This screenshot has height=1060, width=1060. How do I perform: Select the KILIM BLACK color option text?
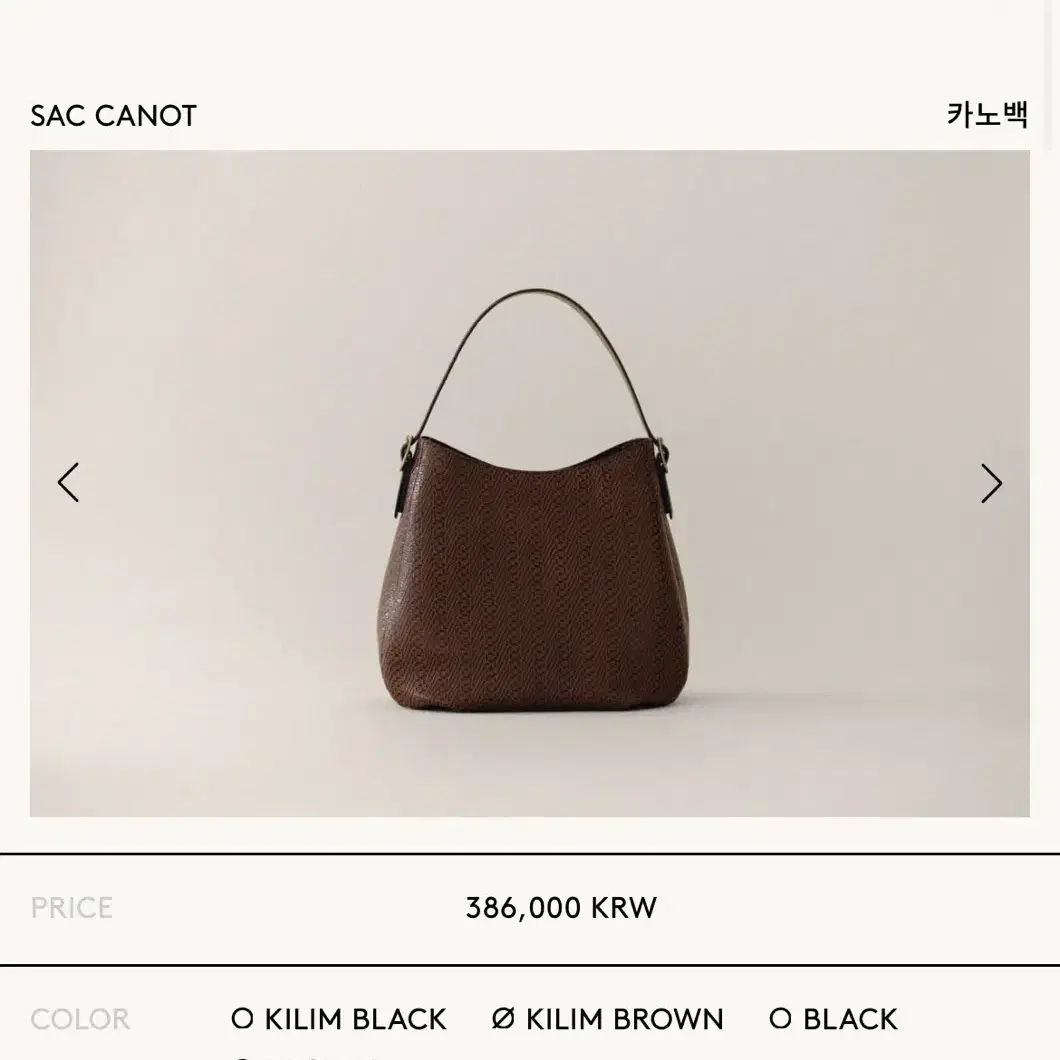[355, 1019]
